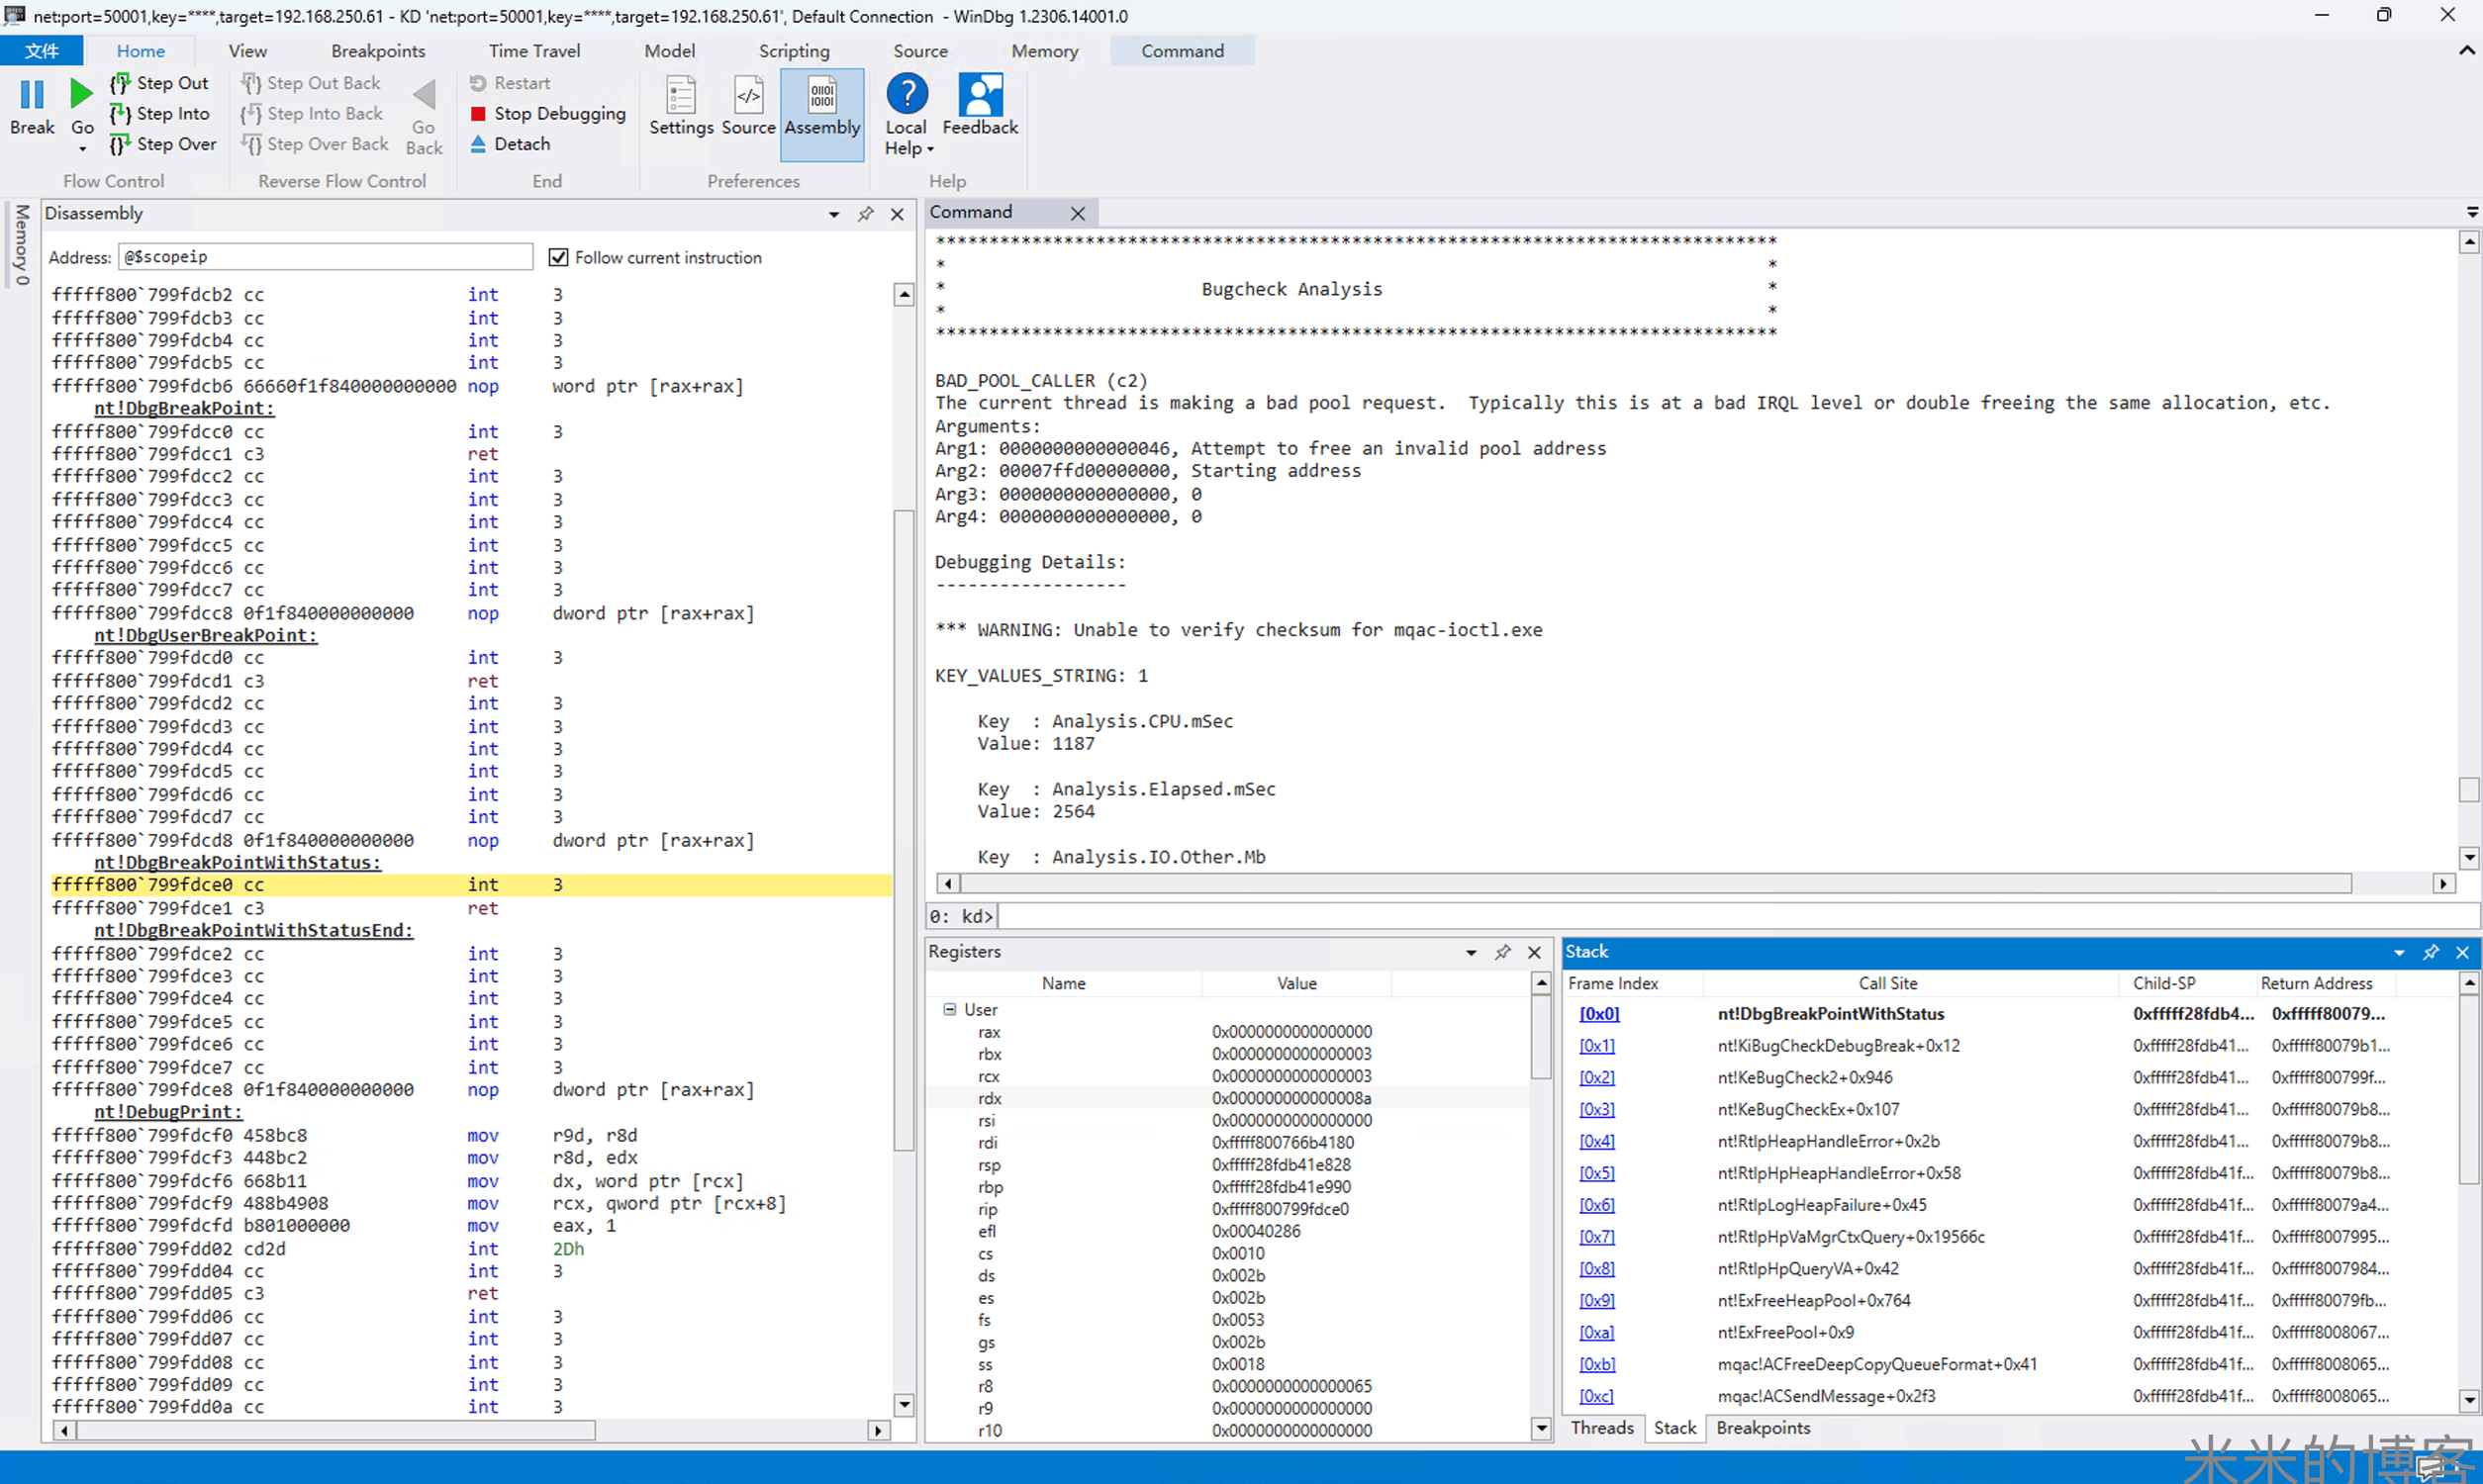Uncheck Follow current instruction checkbox
Viewport: 2483px width, 1484px height.
(558, 258)
